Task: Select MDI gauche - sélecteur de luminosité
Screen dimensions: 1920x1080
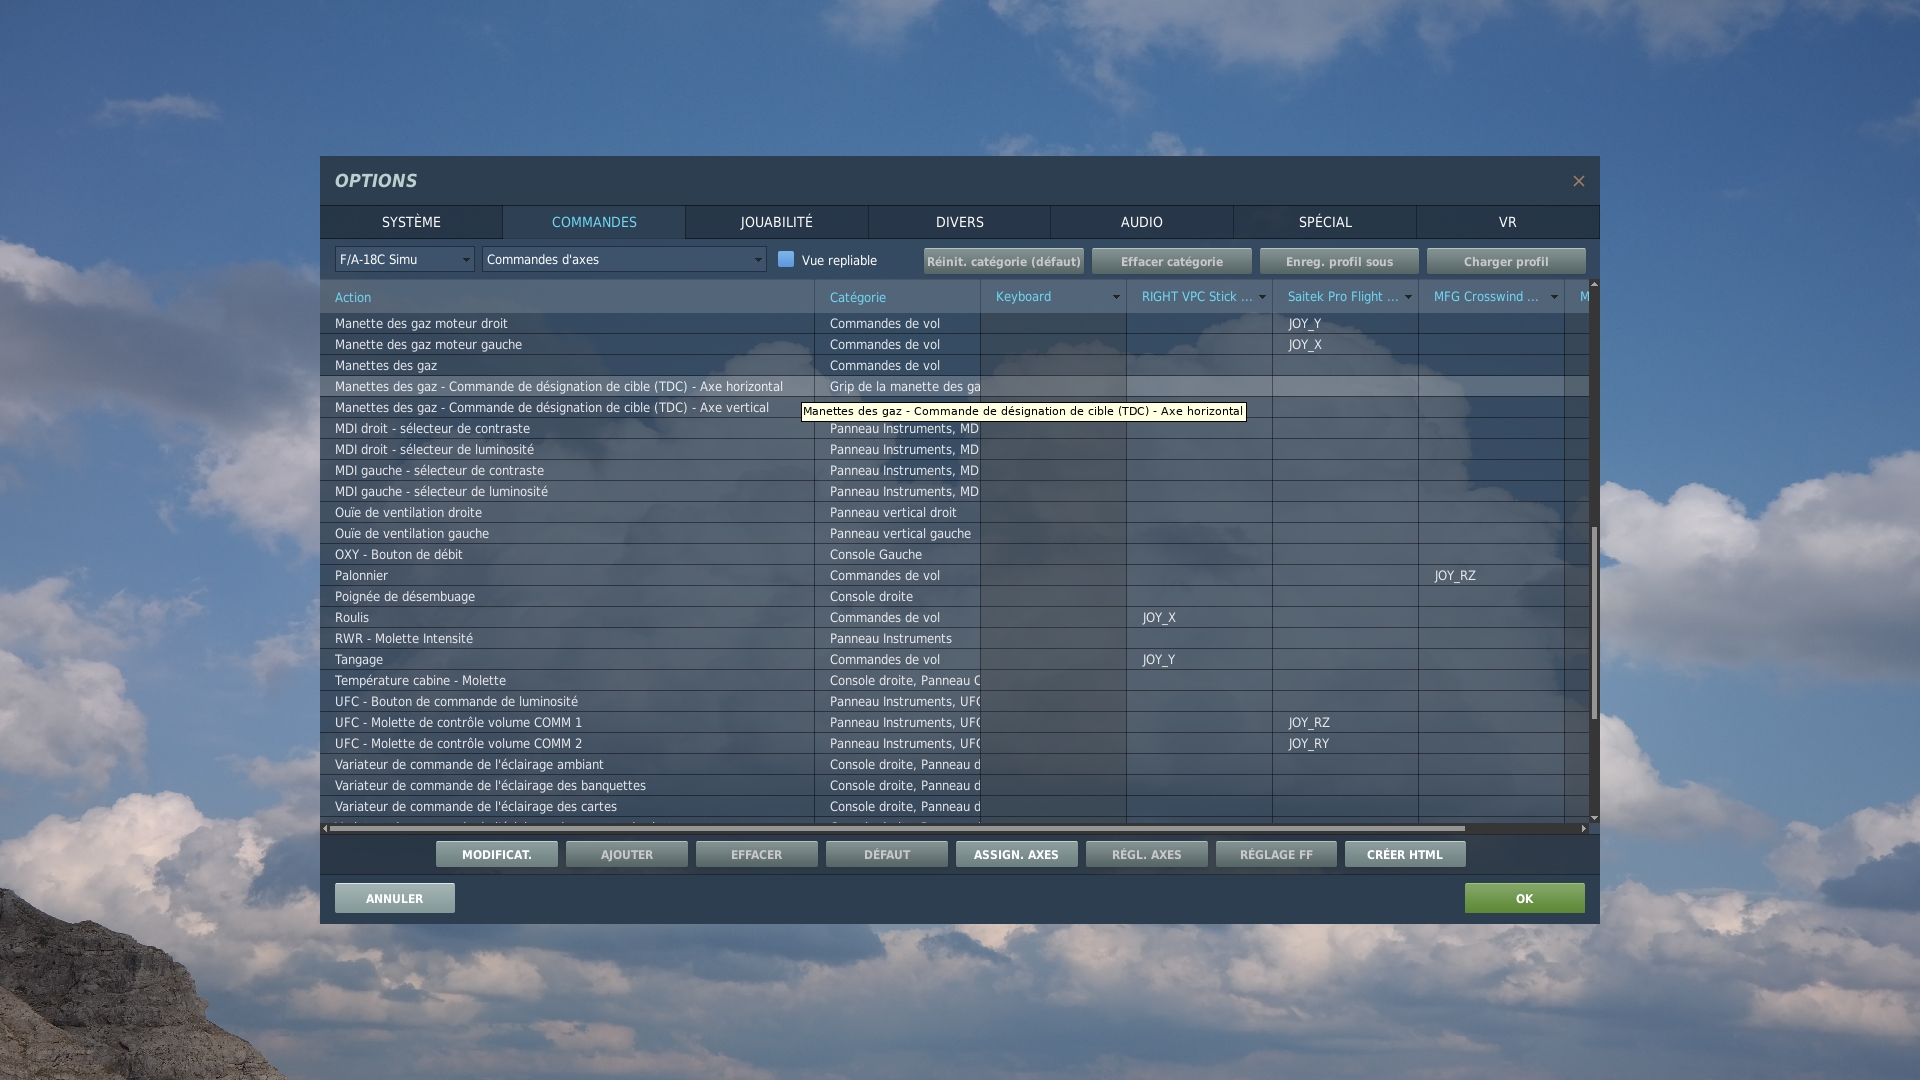Action: [x=954, y=491]
